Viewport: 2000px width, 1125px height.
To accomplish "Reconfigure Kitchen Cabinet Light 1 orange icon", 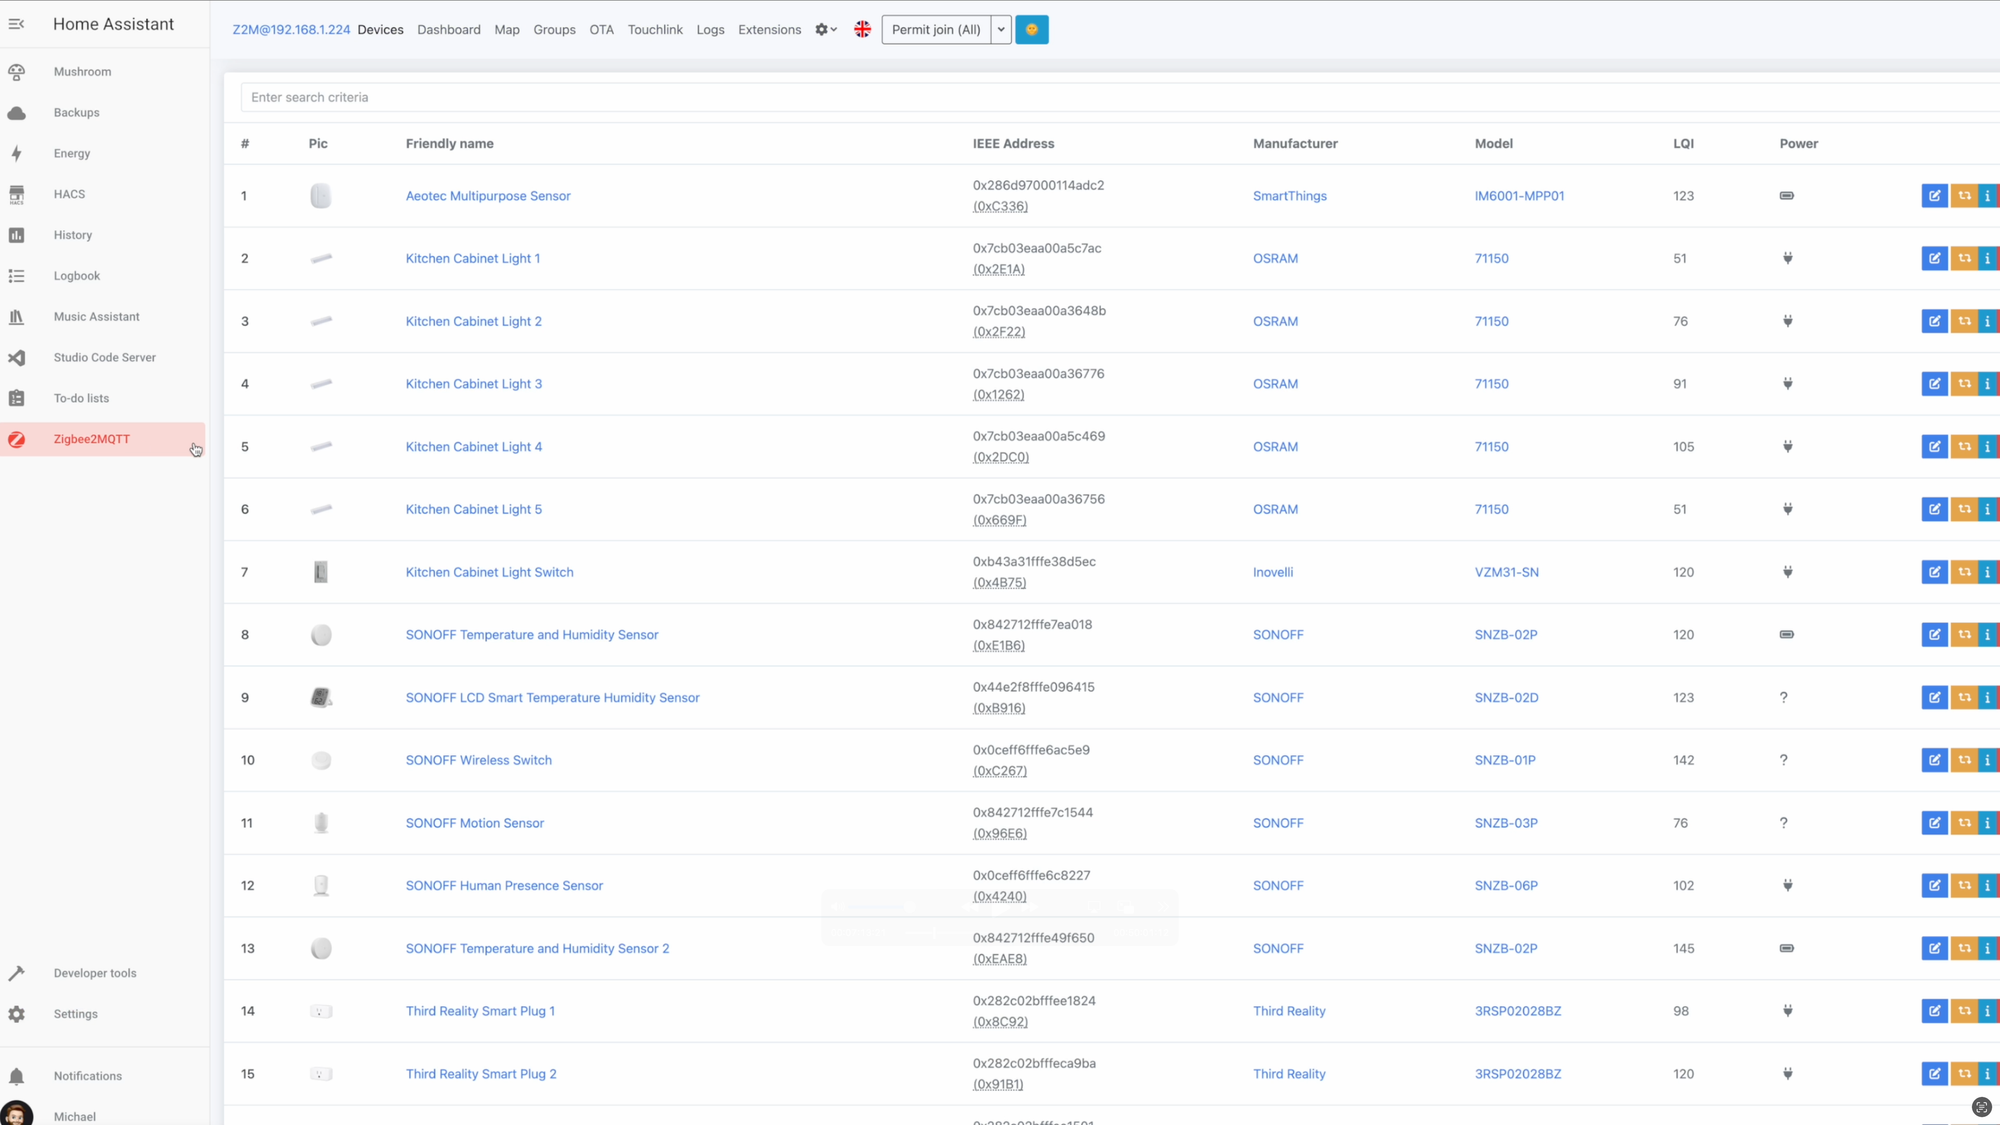I will pyautogui.click(x=1964, y=259).
